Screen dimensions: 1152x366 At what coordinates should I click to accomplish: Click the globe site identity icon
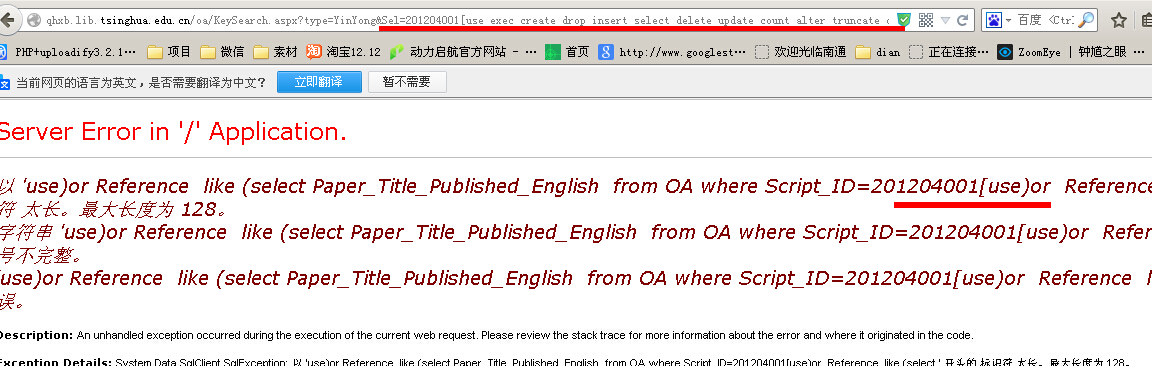pyautogui.click(x=33, y=20)
